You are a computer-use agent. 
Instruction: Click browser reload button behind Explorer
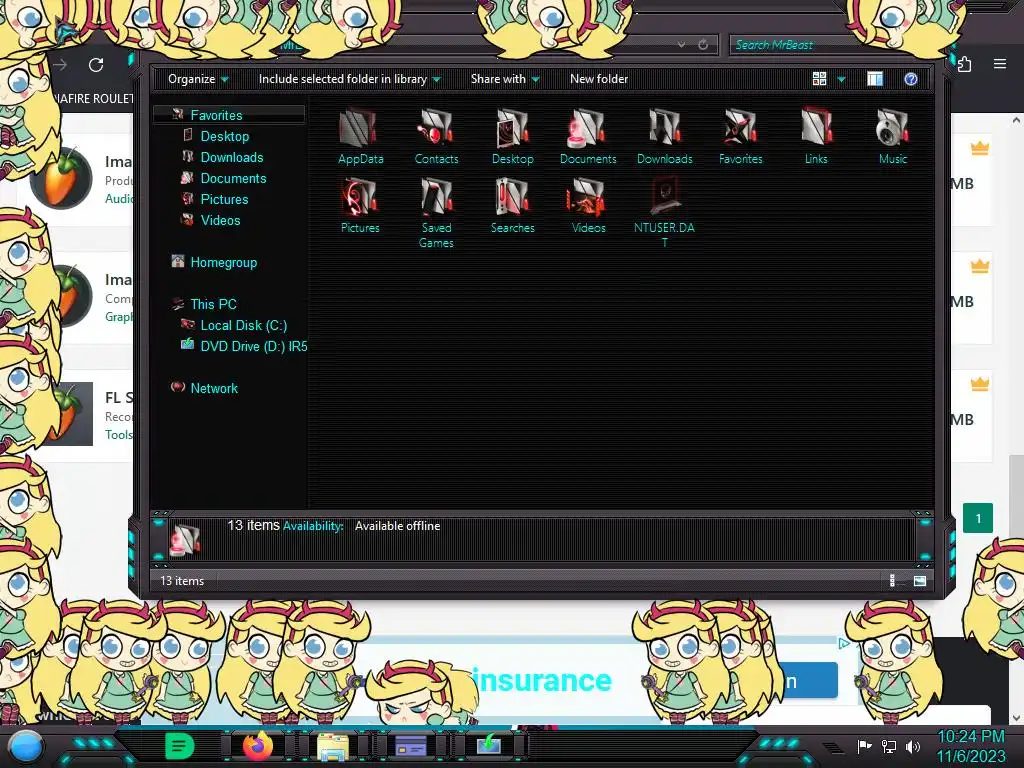(96, 65)
